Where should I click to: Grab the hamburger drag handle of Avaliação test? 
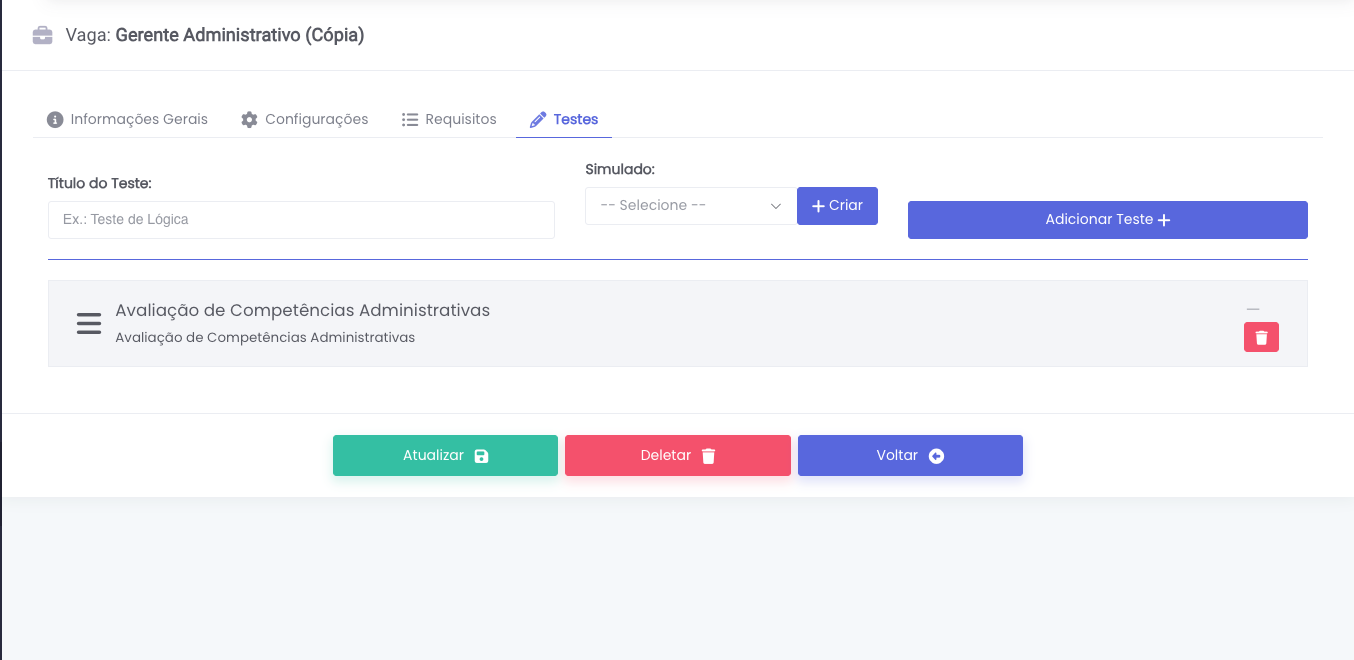(x=89, y=324)
